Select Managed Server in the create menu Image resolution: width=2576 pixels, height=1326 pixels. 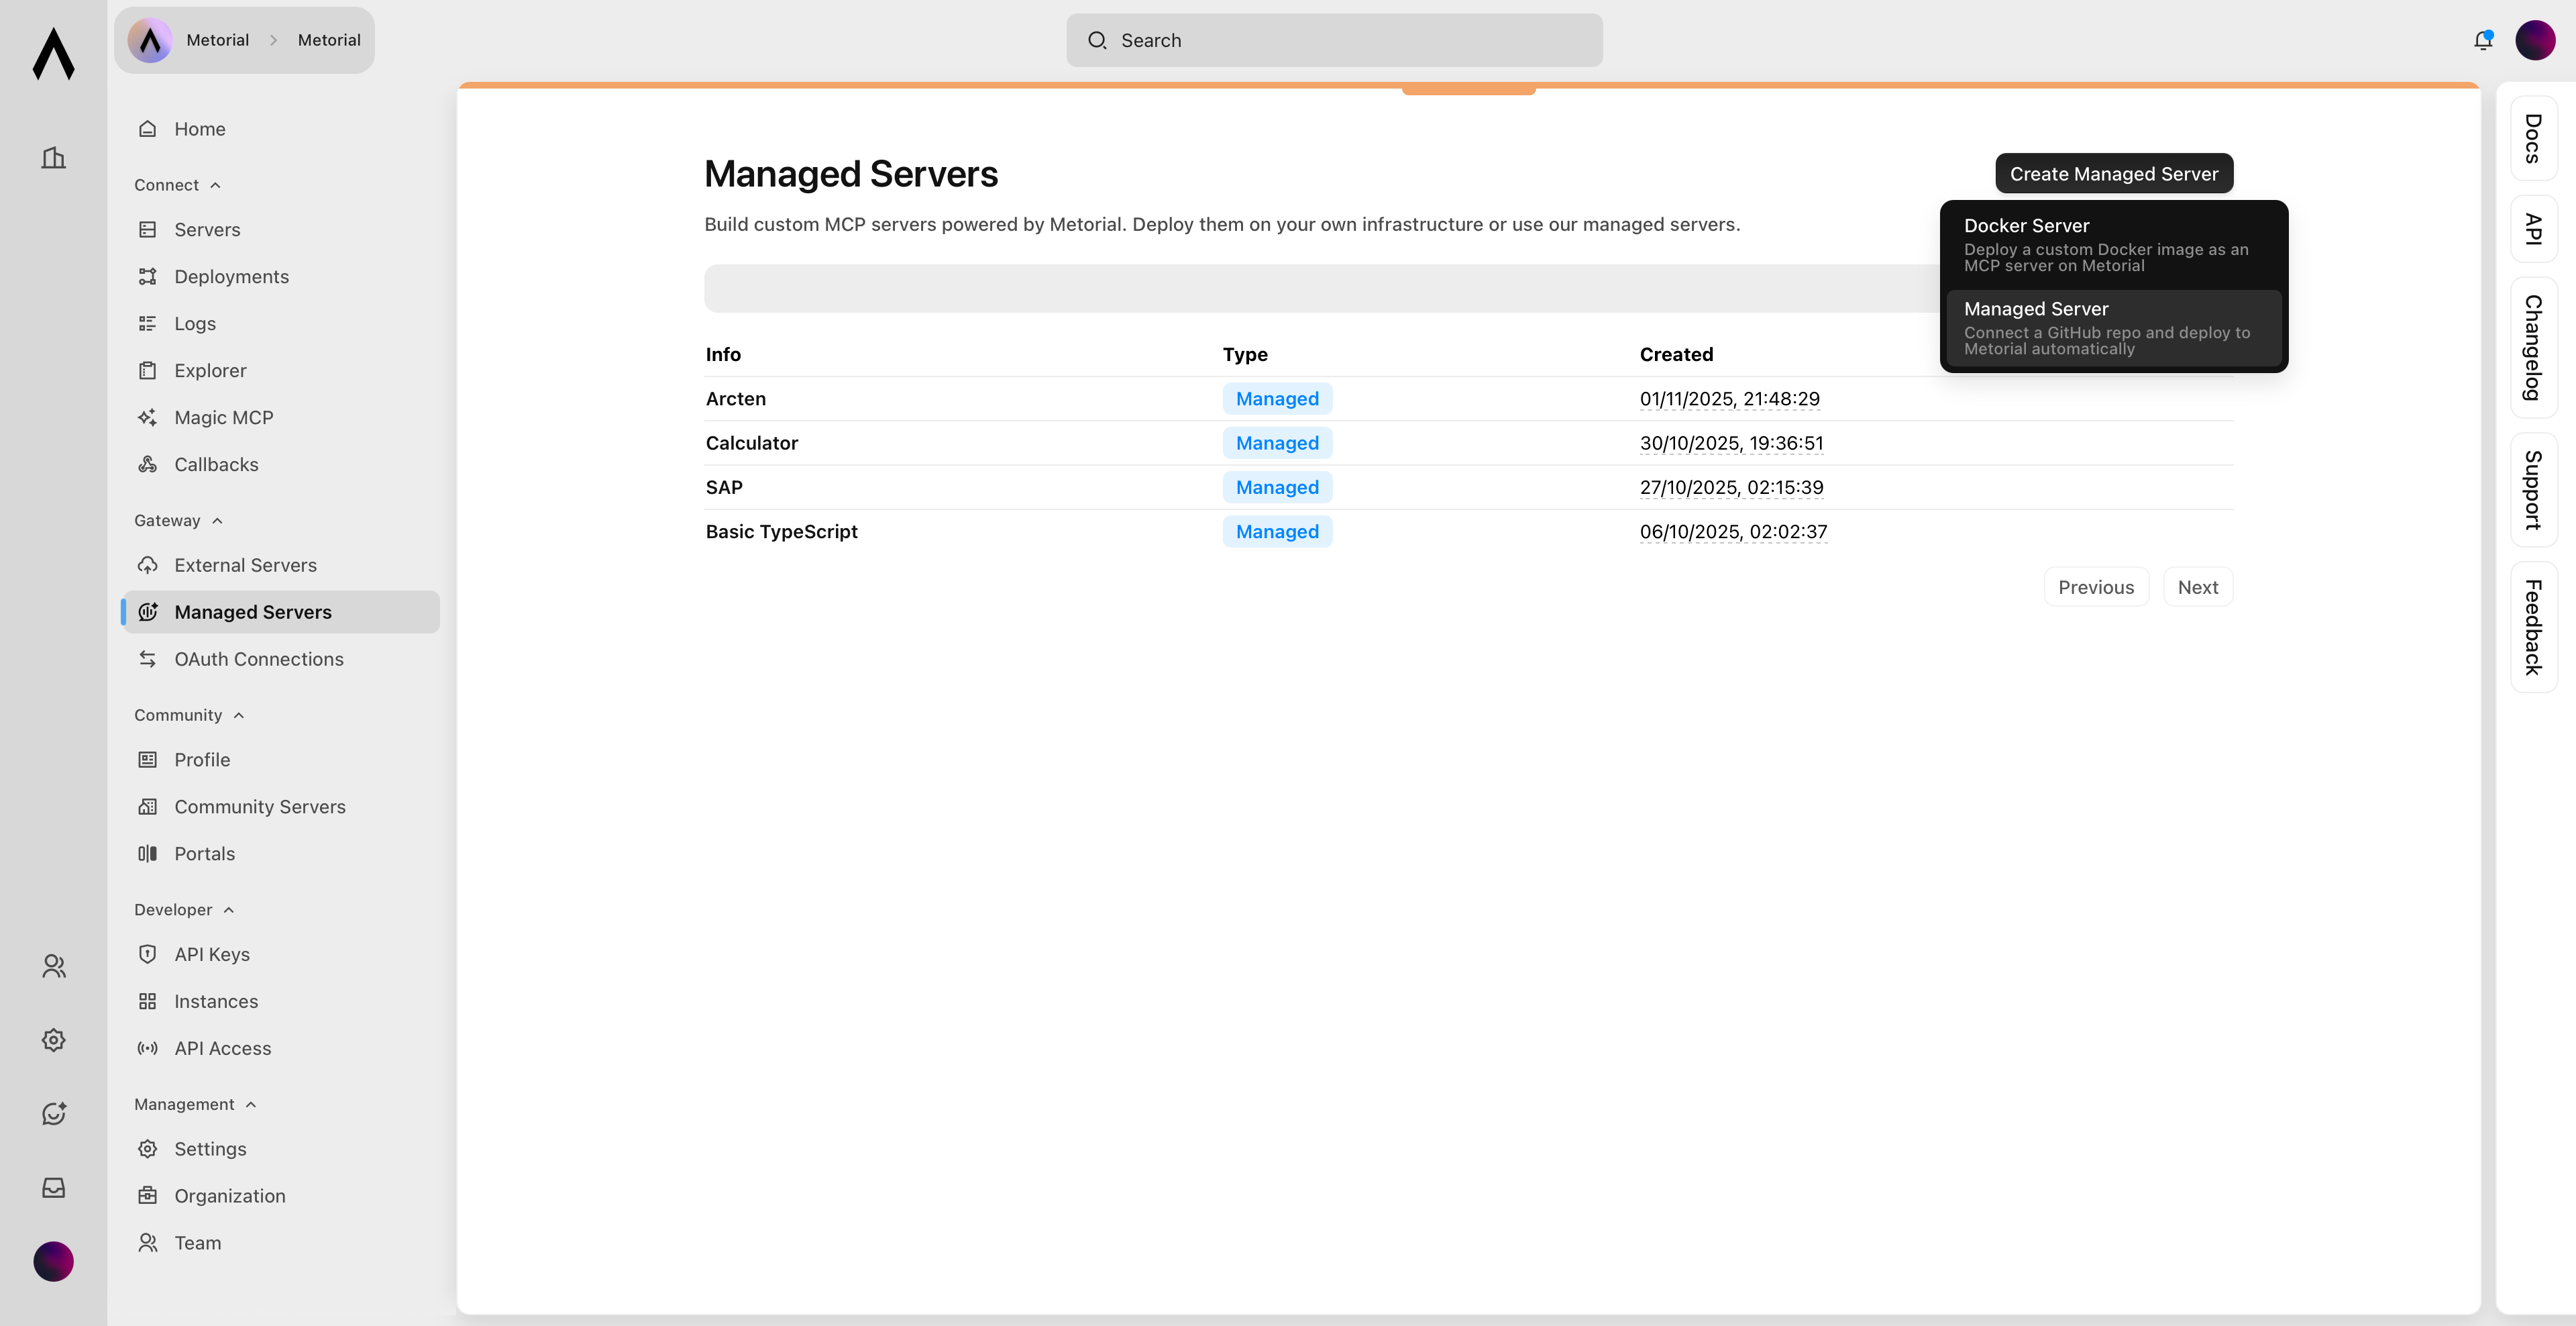(2113, 327)
